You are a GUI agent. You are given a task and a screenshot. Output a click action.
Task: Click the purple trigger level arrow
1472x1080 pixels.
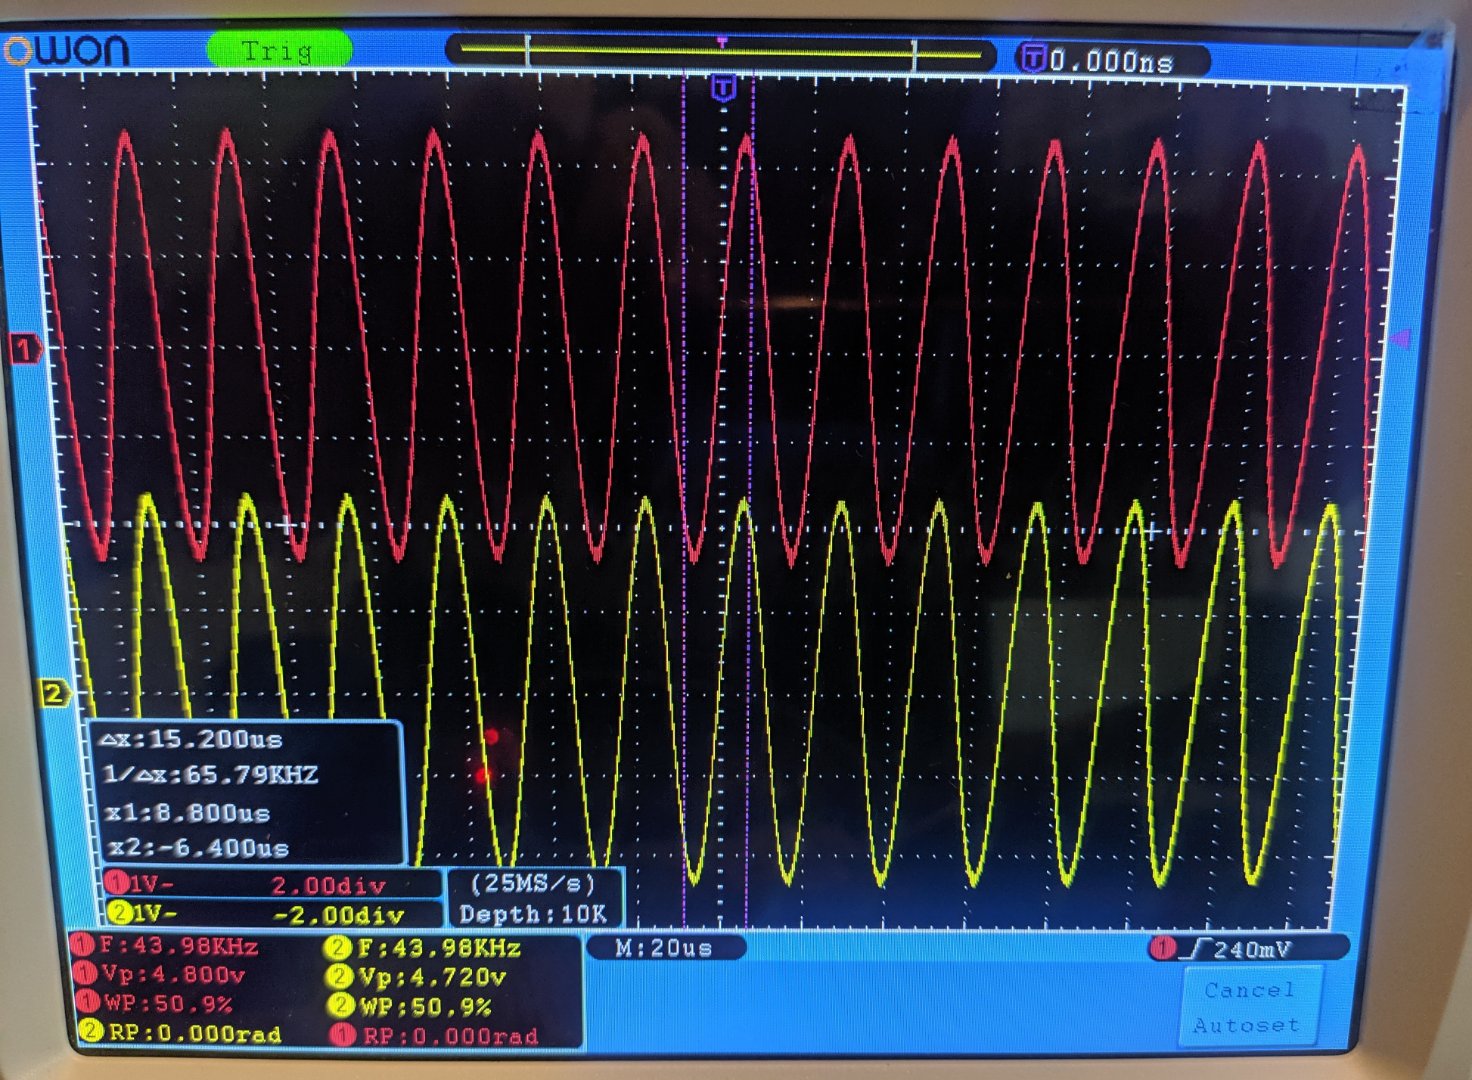pos(1401,339)
